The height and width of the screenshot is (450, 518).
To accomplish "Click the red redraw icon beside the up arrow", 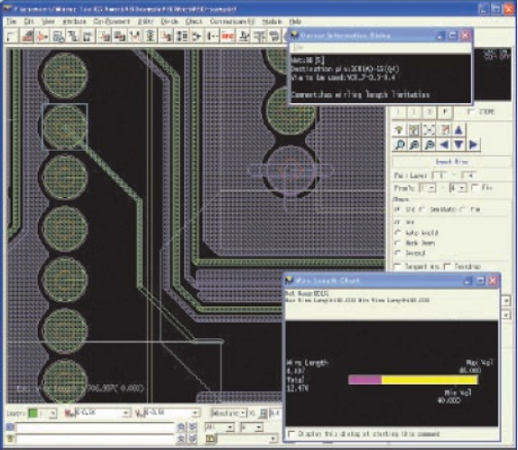I will click(444, 129).
